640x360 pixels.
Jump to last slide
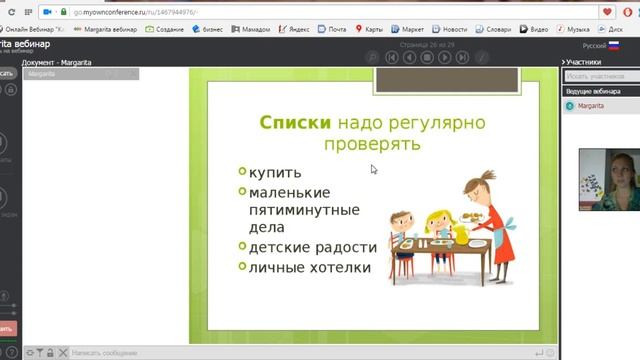(462, 58)
